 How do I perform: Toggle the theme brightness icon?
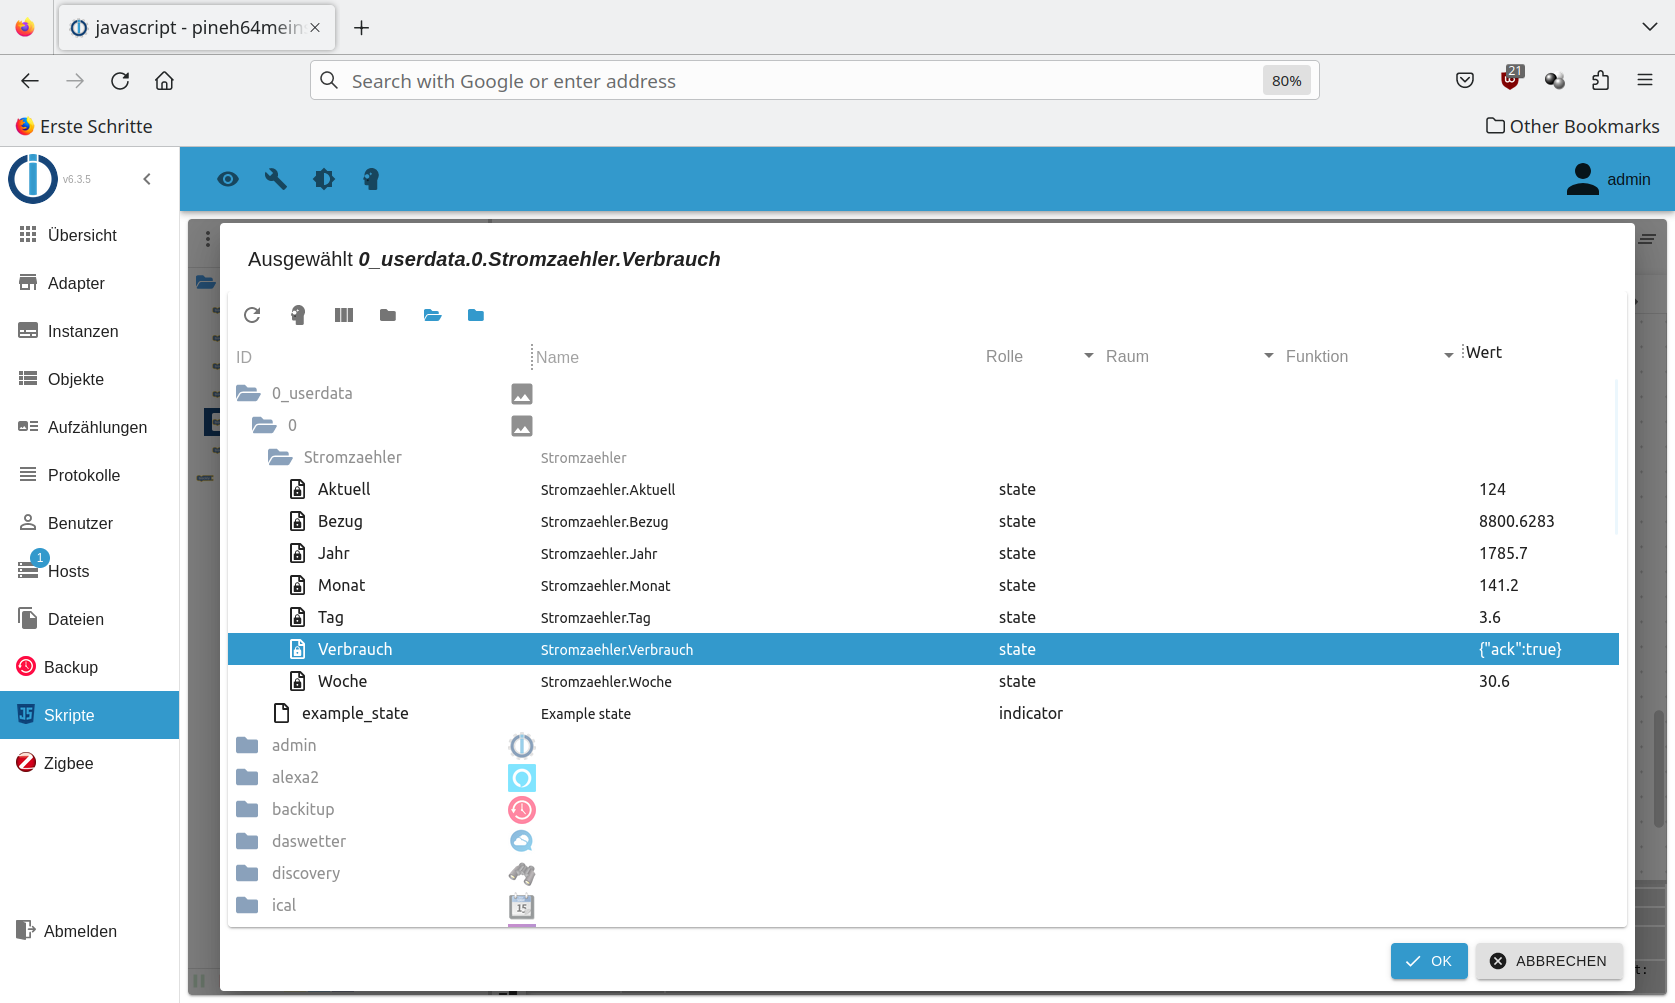pos(324,179)
